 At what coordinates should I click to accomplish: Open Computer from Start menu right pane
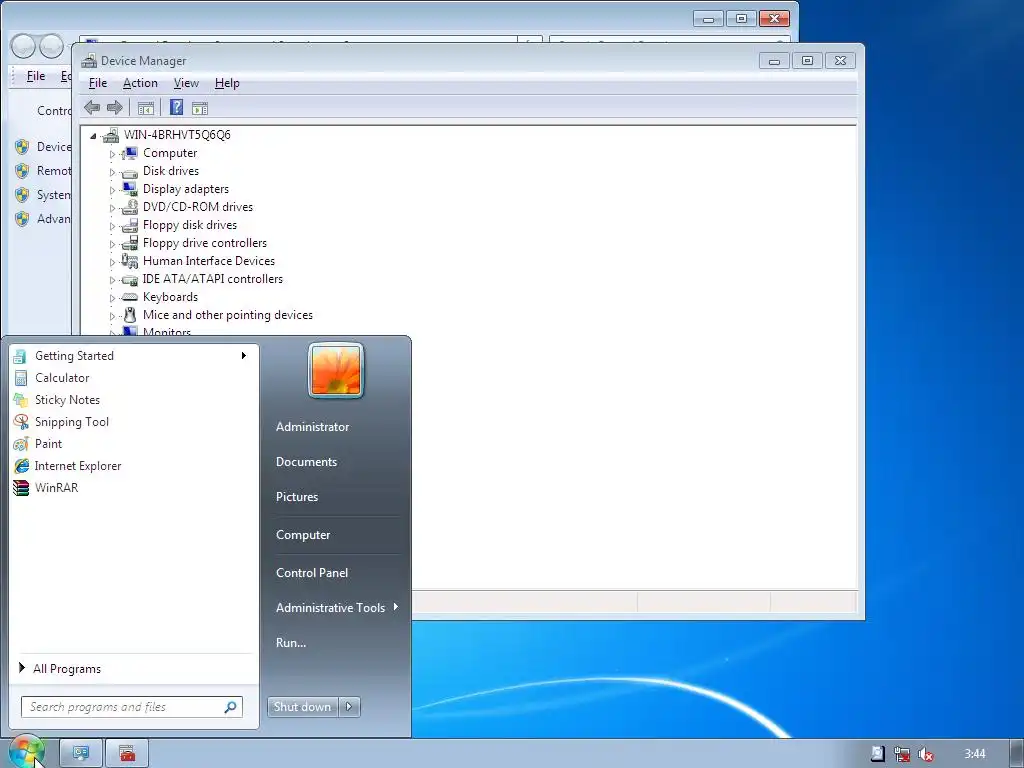click(x=303, y=535)
